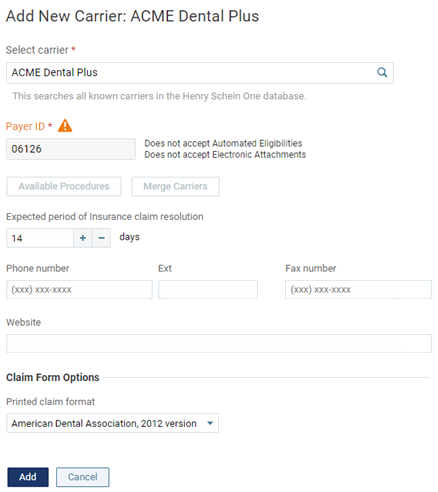Screen dimensions: 438x492
Task: Click the magnifier search icon in carrier field
Action: point(382,72)
